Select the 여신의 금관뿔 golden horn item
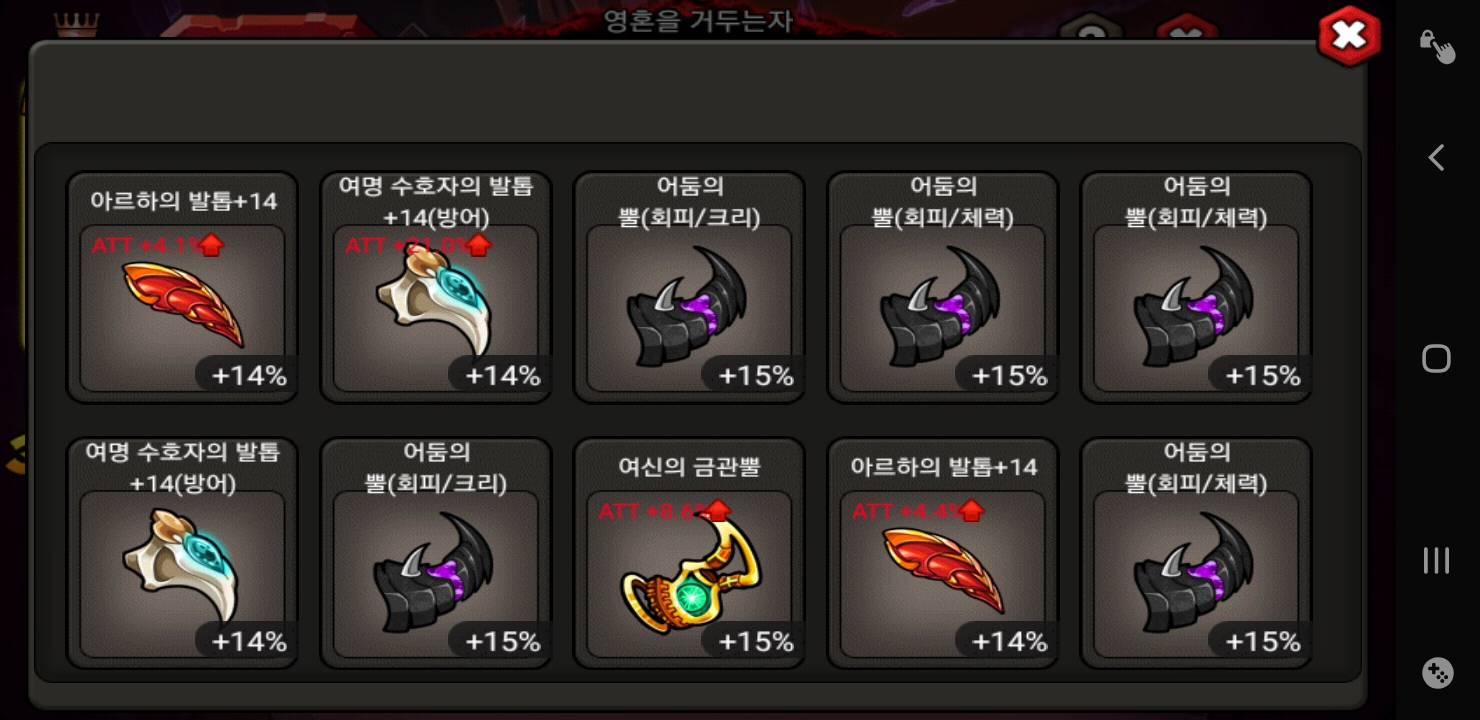 click(x=689, y=554)
